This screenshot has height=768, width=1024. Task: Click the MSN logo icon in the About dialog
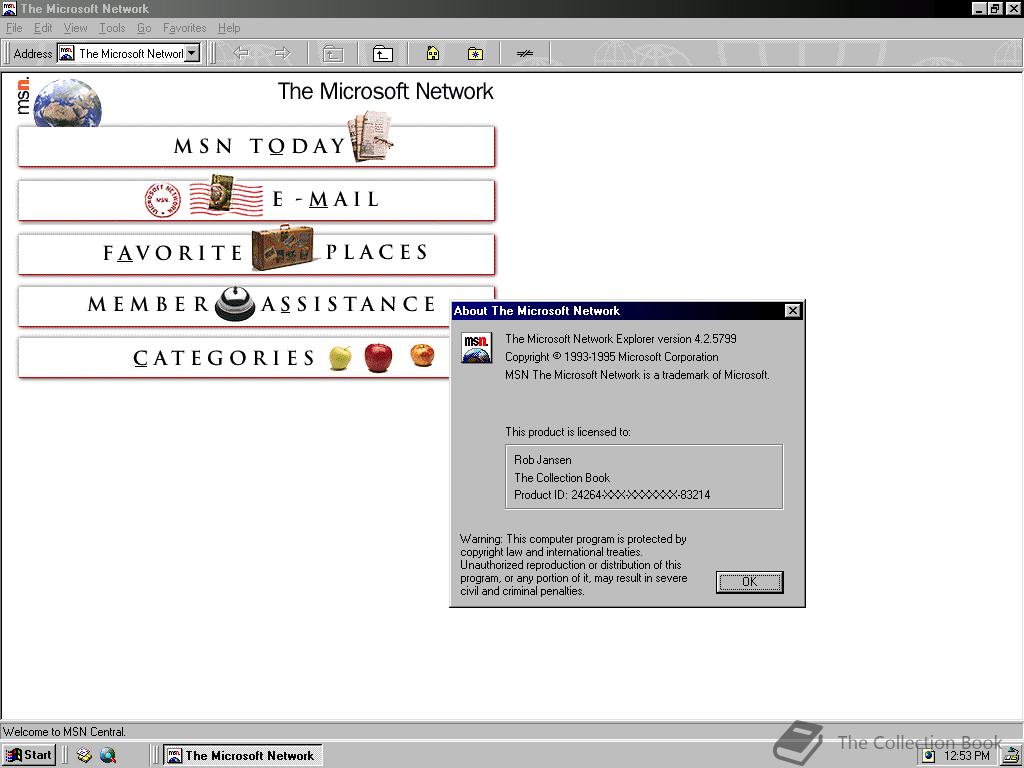(477, 347)
